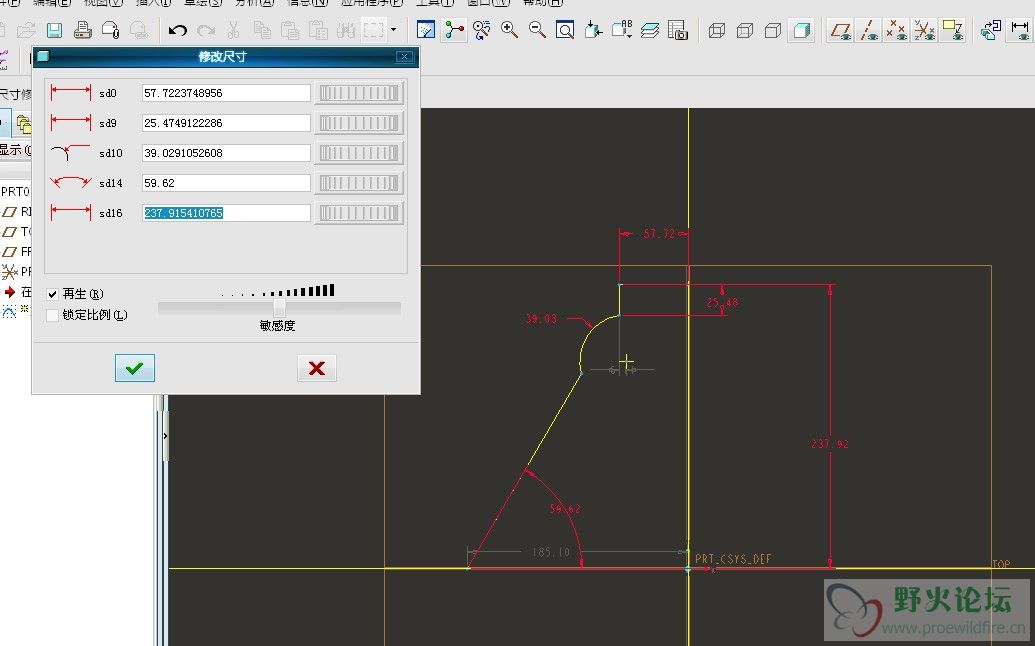Open the view manager icon
This screenshot has height=646, width=1035.
[x=678, y=30]
